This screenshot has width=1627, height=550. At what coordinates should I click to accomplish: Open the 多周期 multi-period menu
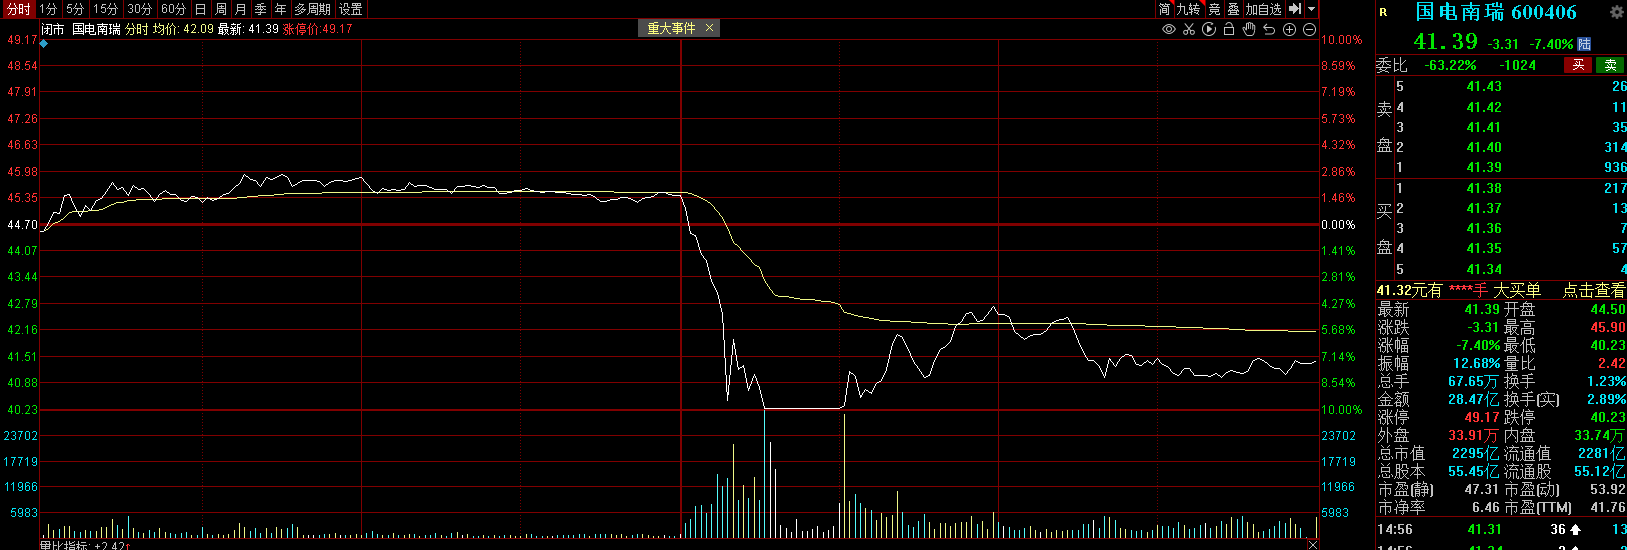312,9
